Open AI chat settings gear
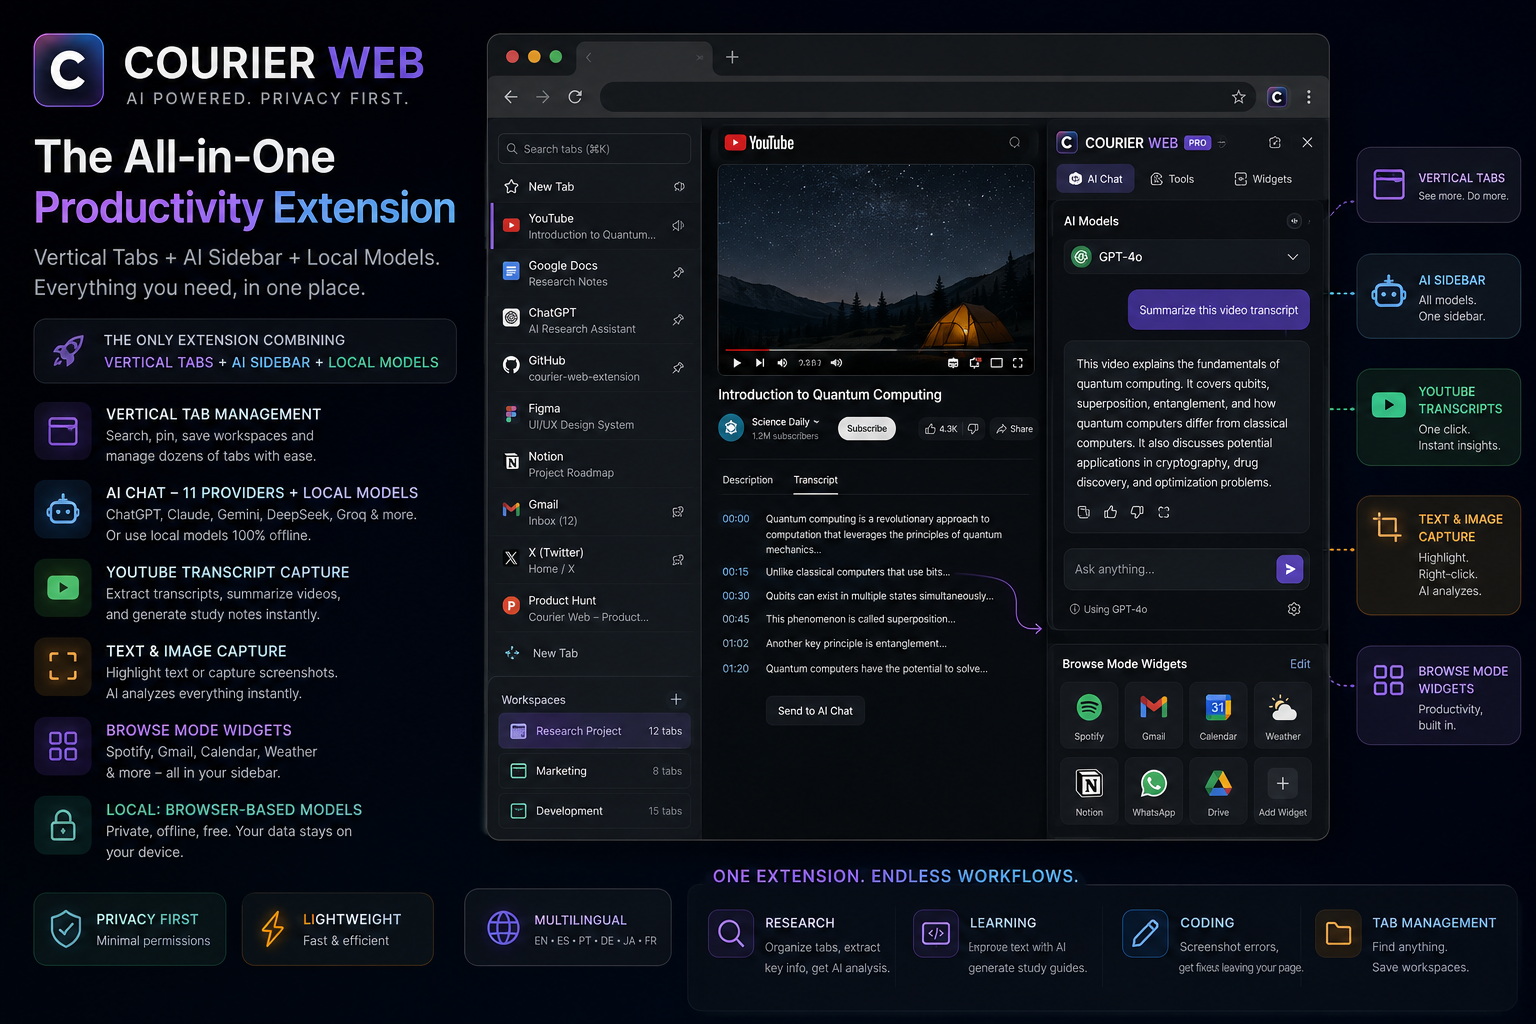This screenshot has width=1536, height=1024. pyautogui.click(x=1294, y=609)
